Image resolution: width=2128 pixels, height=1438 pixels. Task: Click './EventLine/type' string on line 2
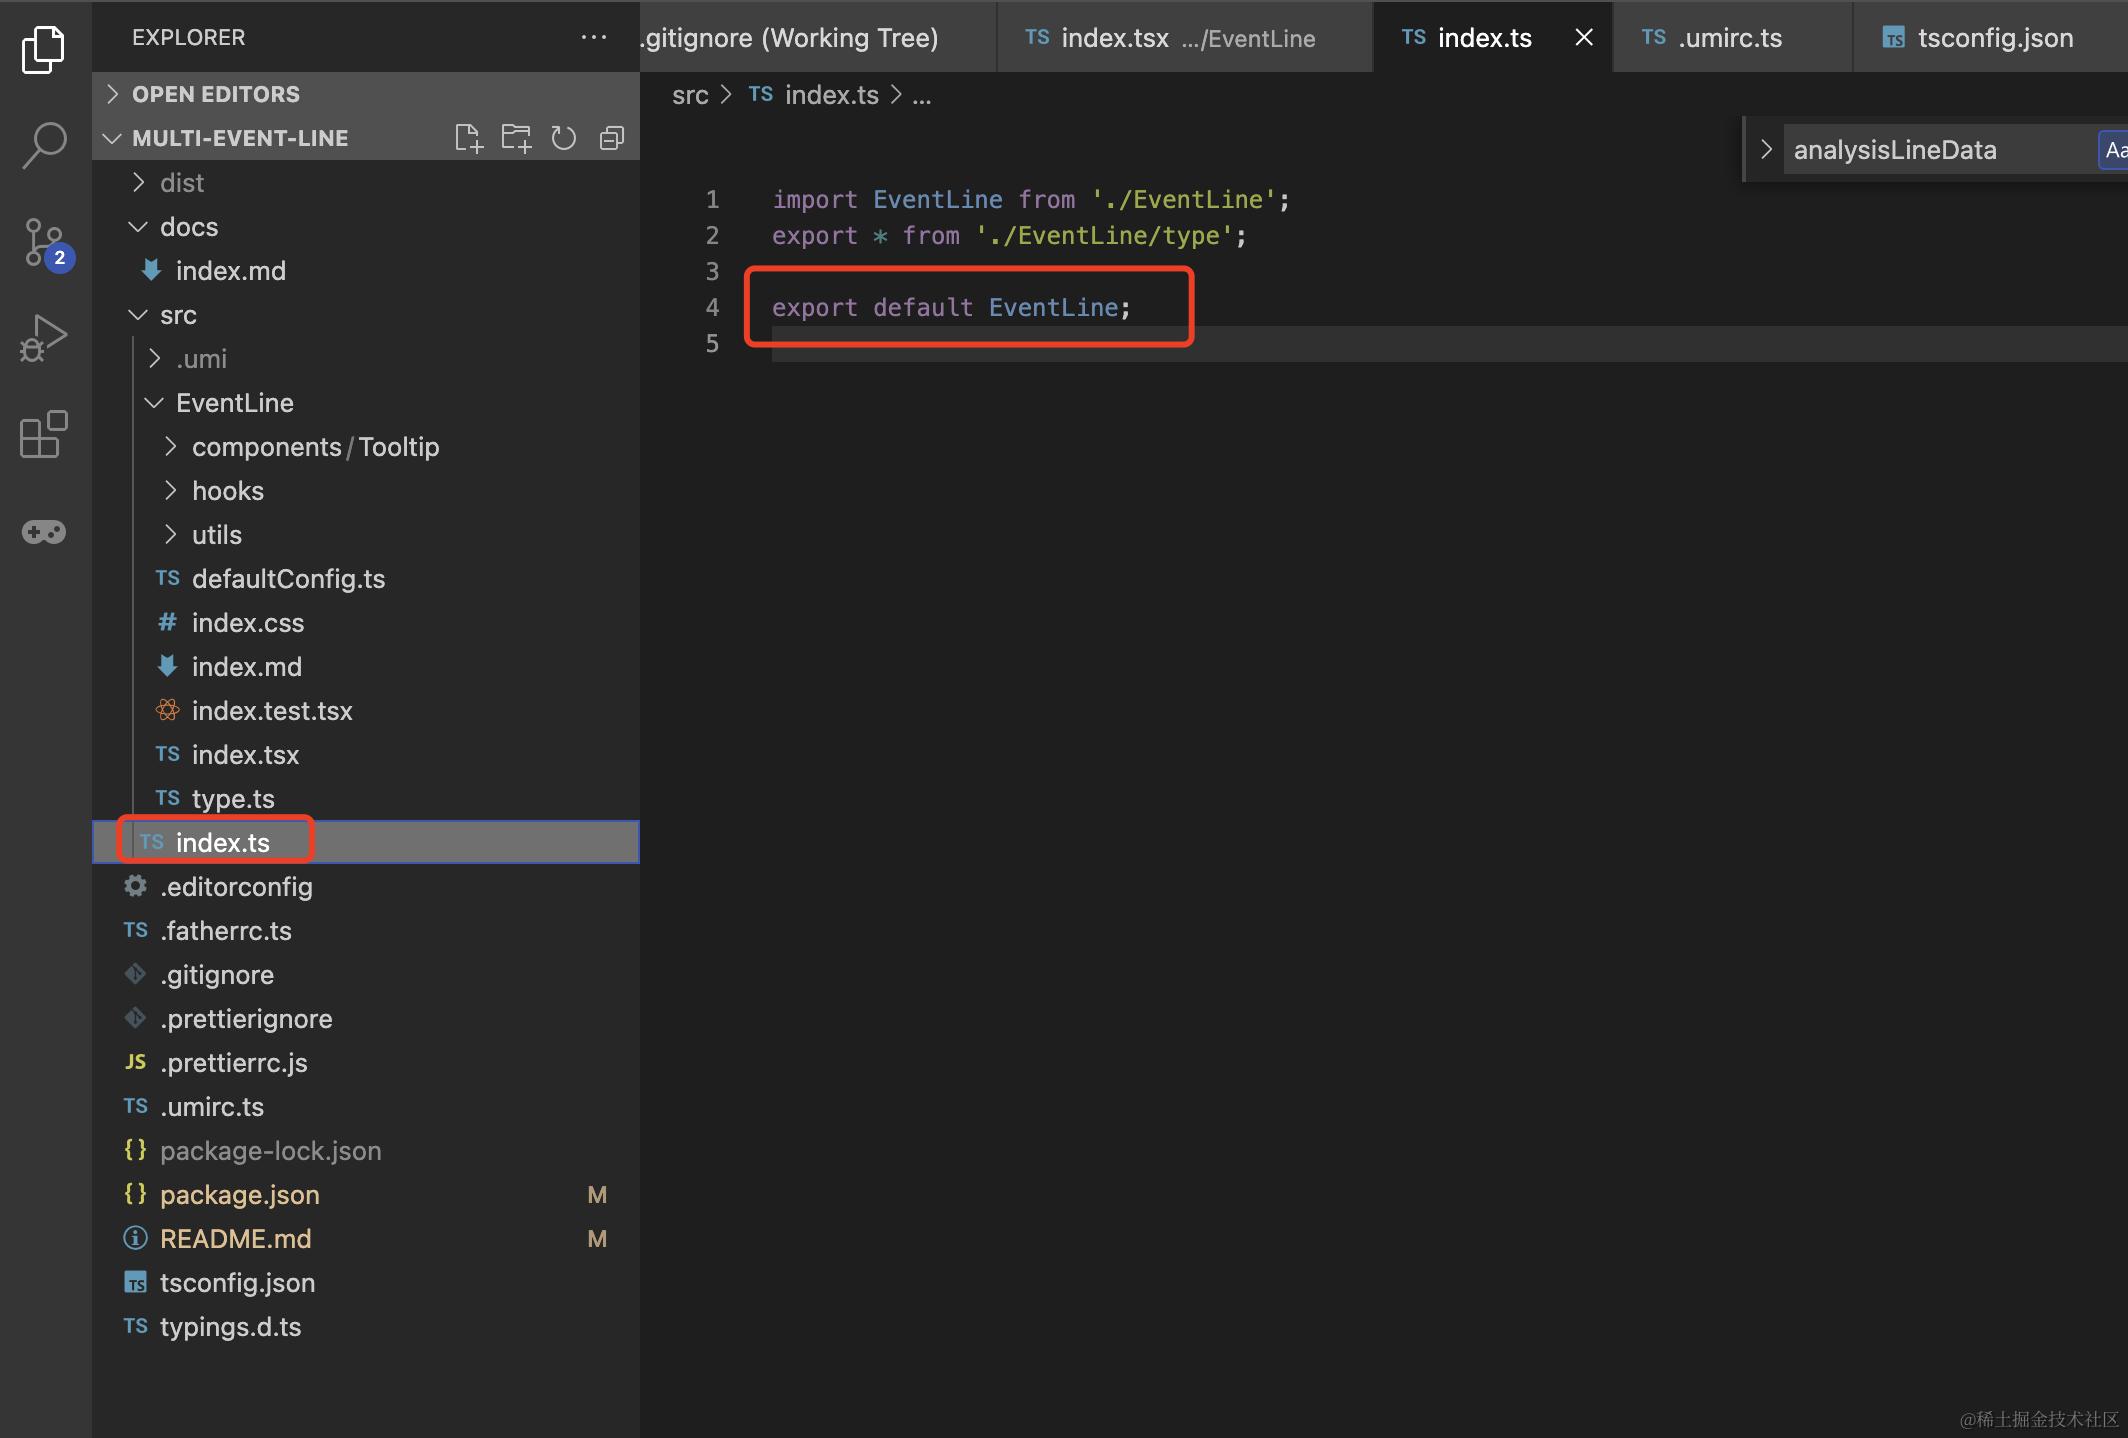(x=1105, y=235)
